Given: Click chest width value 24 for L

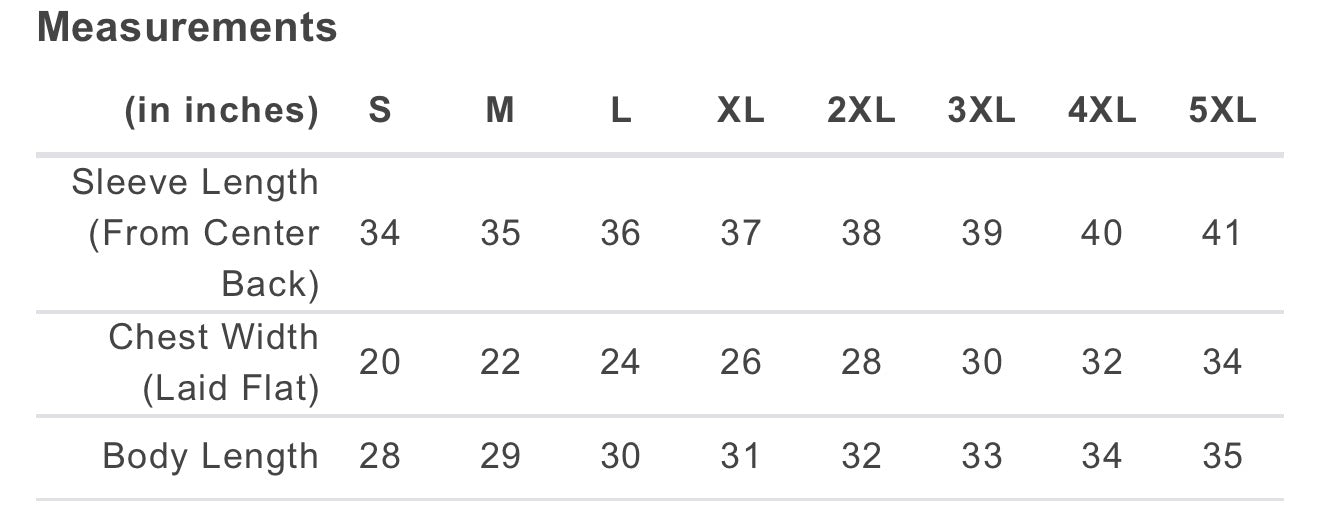Looking at the screenshot, I should coord(620,362).
